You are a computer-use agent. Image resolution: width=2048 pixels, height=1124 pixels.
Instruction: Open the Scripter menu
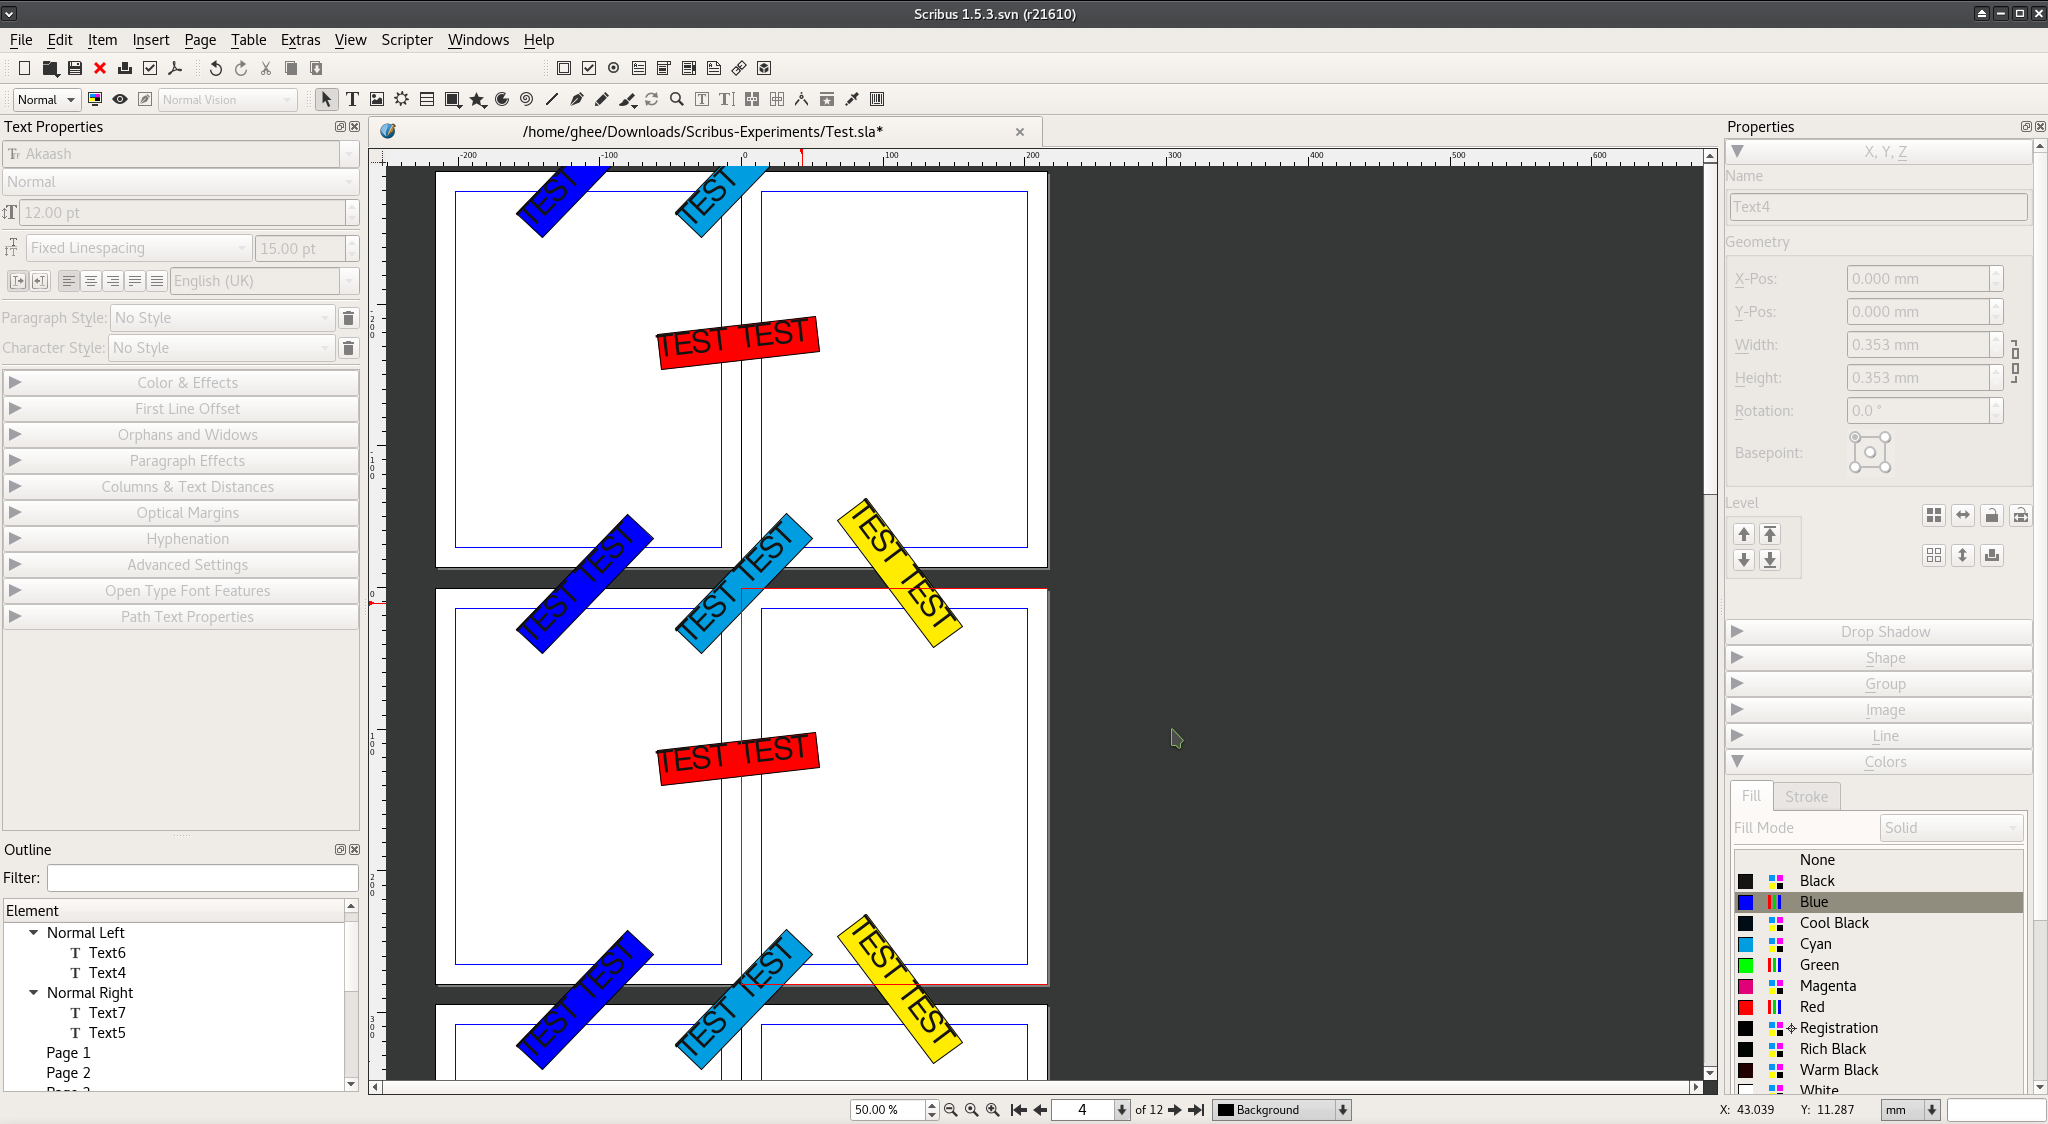pos(406,40)
